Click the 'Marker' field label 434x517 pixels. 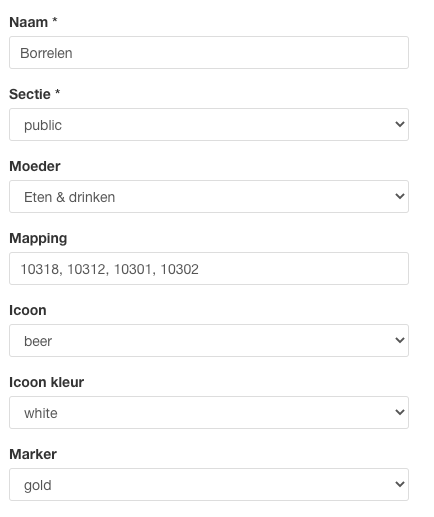33,454
